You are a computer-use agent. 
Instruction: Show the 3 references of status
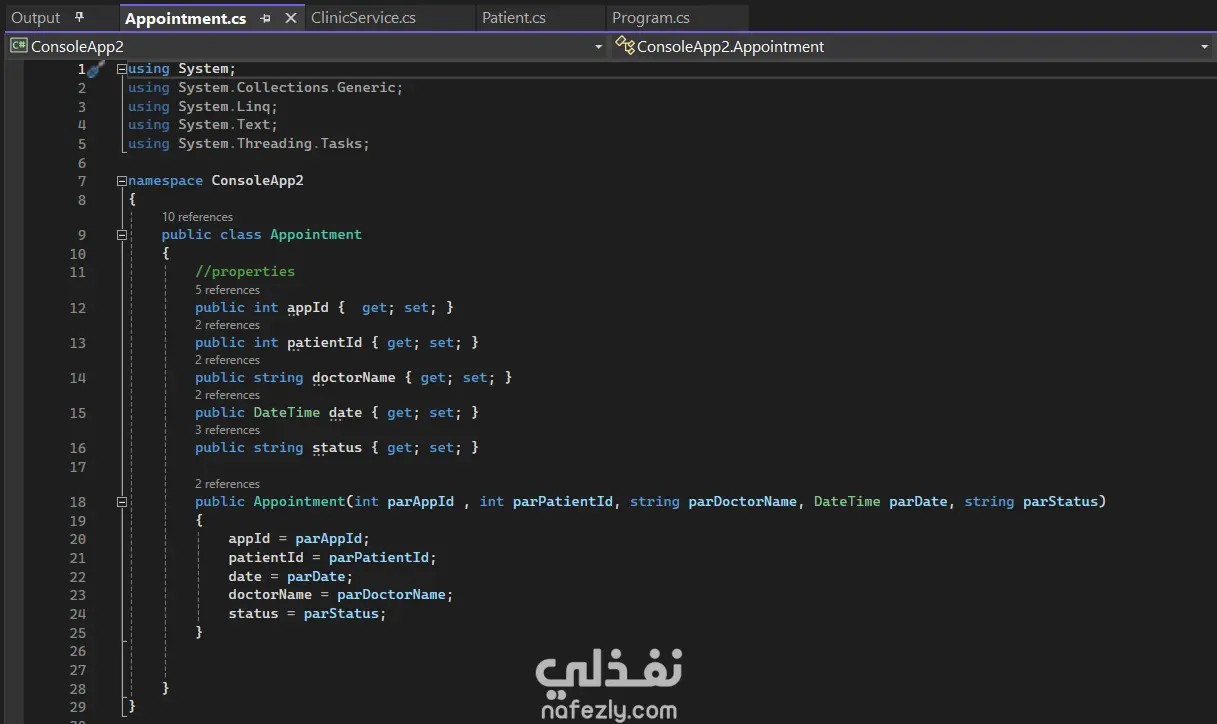[227, 430]
